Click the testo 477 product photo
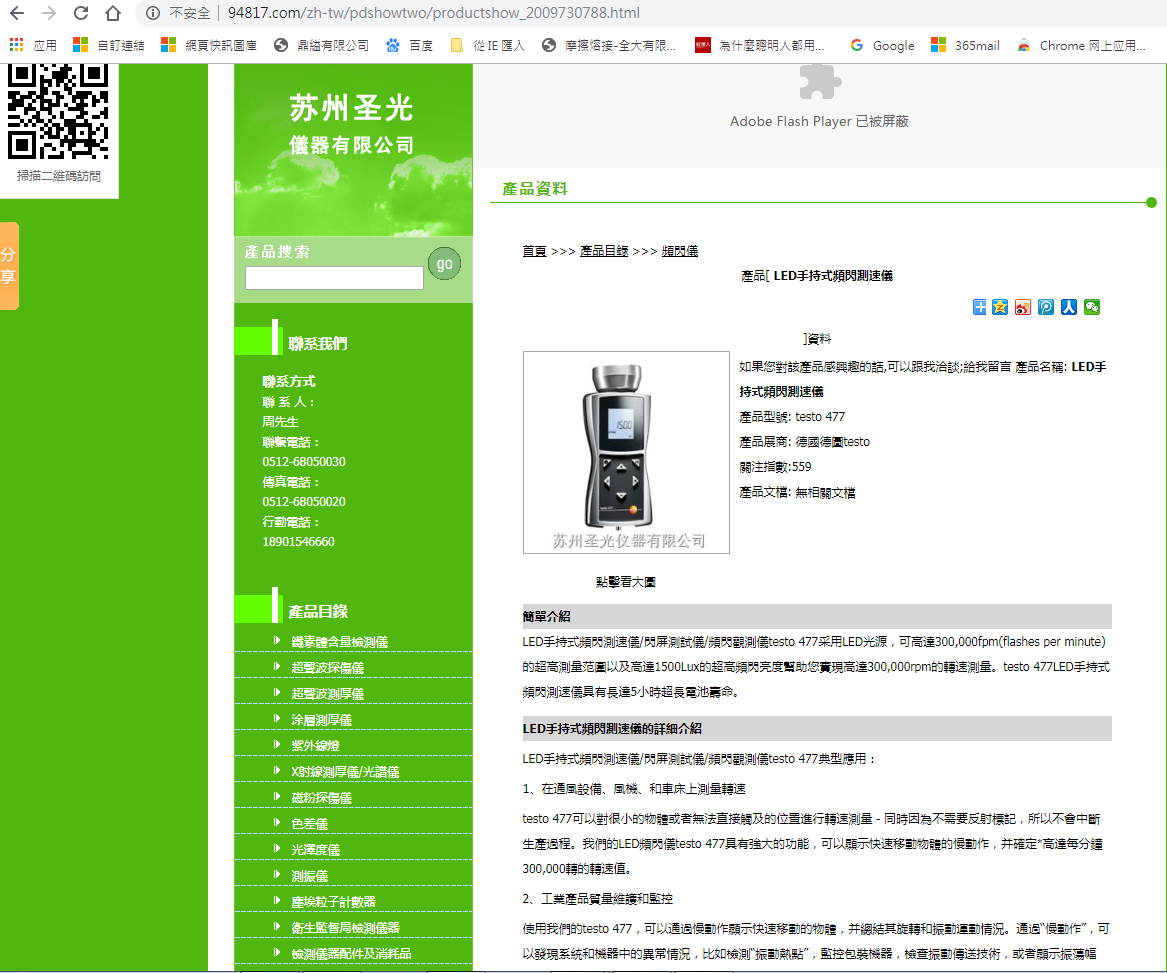 pos(626,452)
